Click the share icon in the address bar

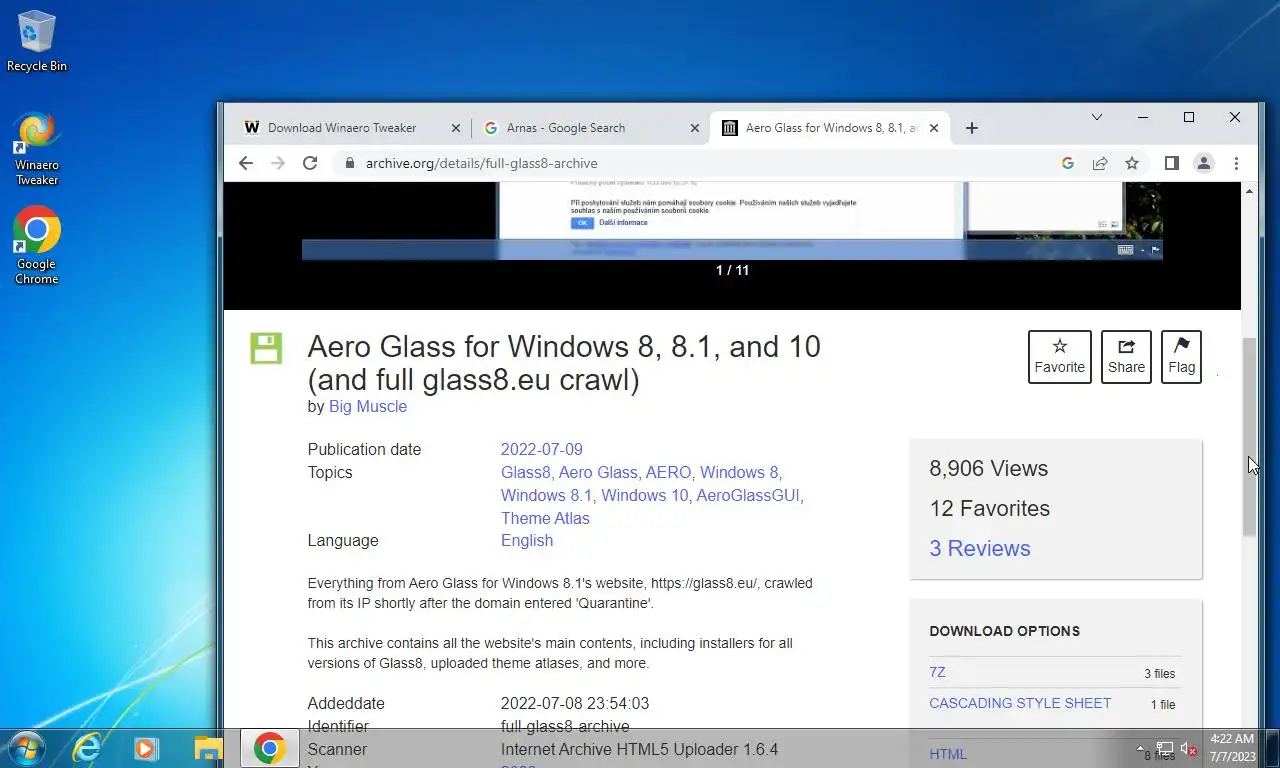(x=1100, y=163)
